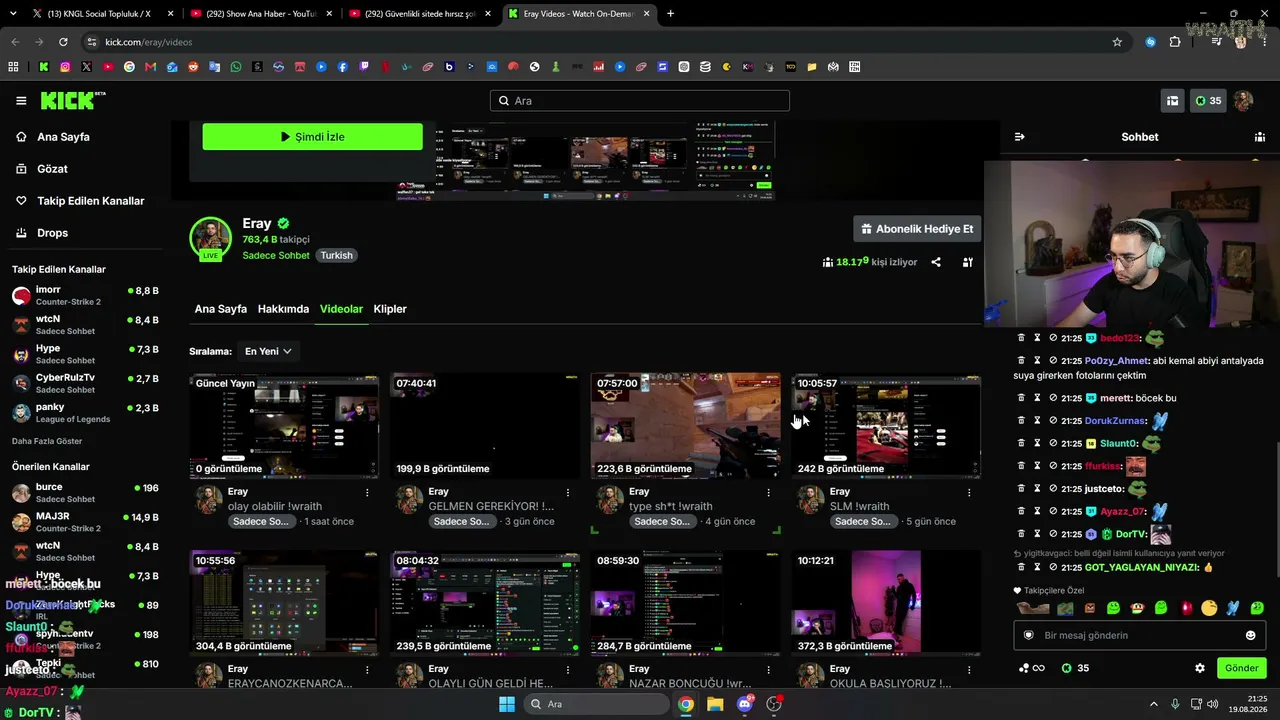
Task: Open the Kick hamburger sidebar menu
Action: coord(21,100)
